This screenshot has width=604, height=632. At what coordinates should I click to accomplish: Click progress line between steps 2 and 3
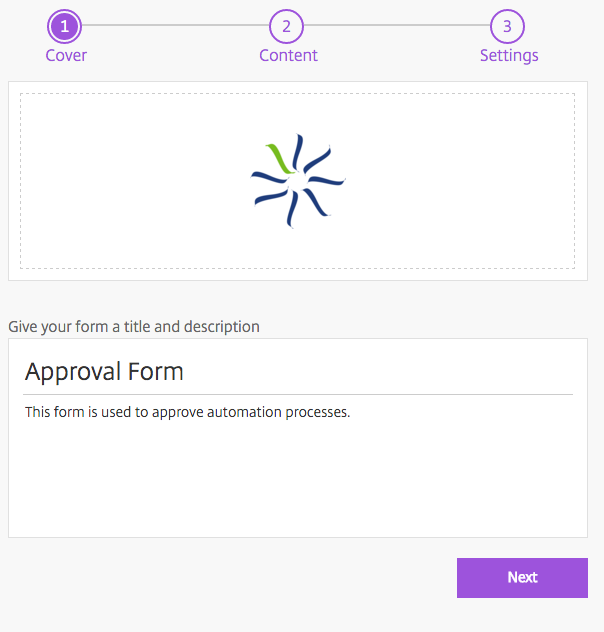397,25
